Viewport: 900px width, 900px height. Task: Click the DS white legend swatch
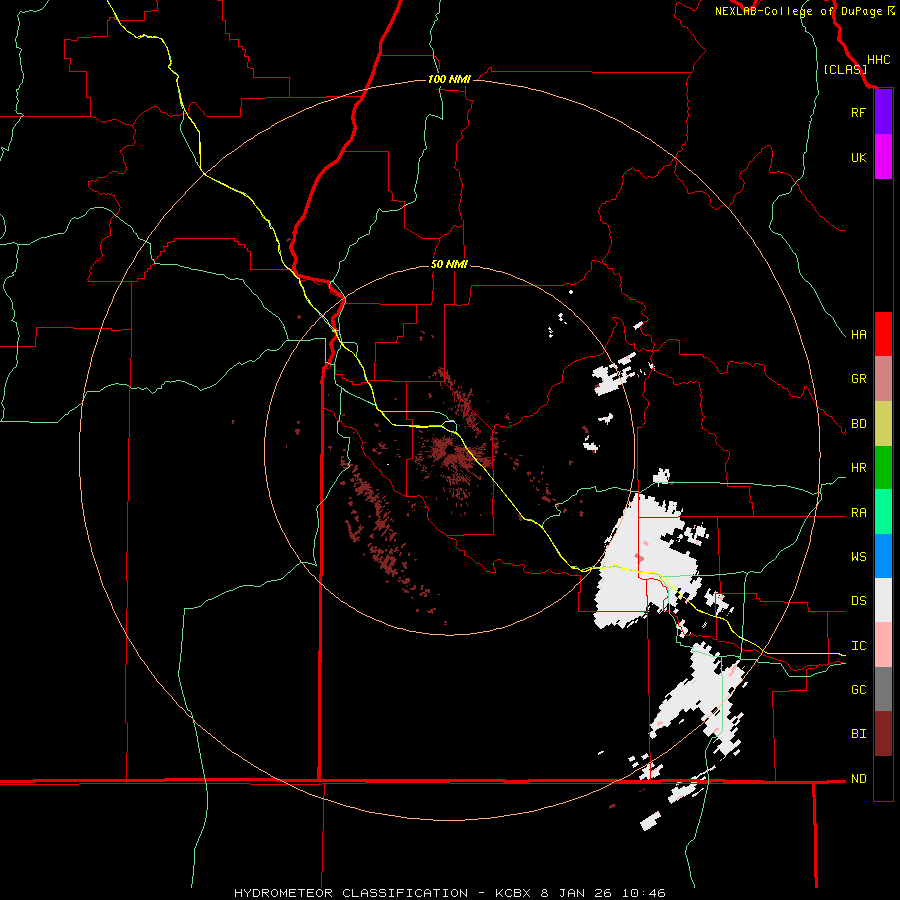pyautogui.click(x=883, y=600)
